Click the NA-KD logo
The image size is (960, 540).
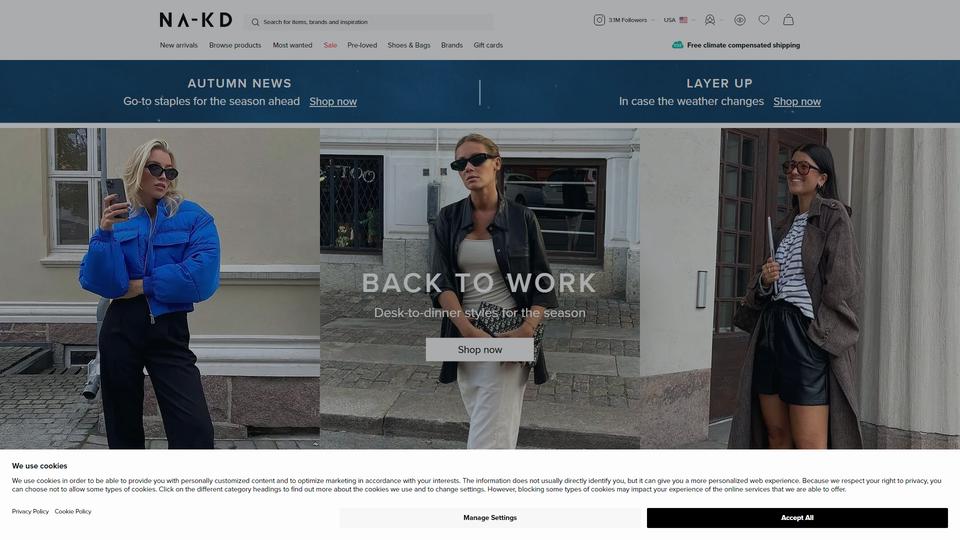pyautogui.click(x=196, y=20)
